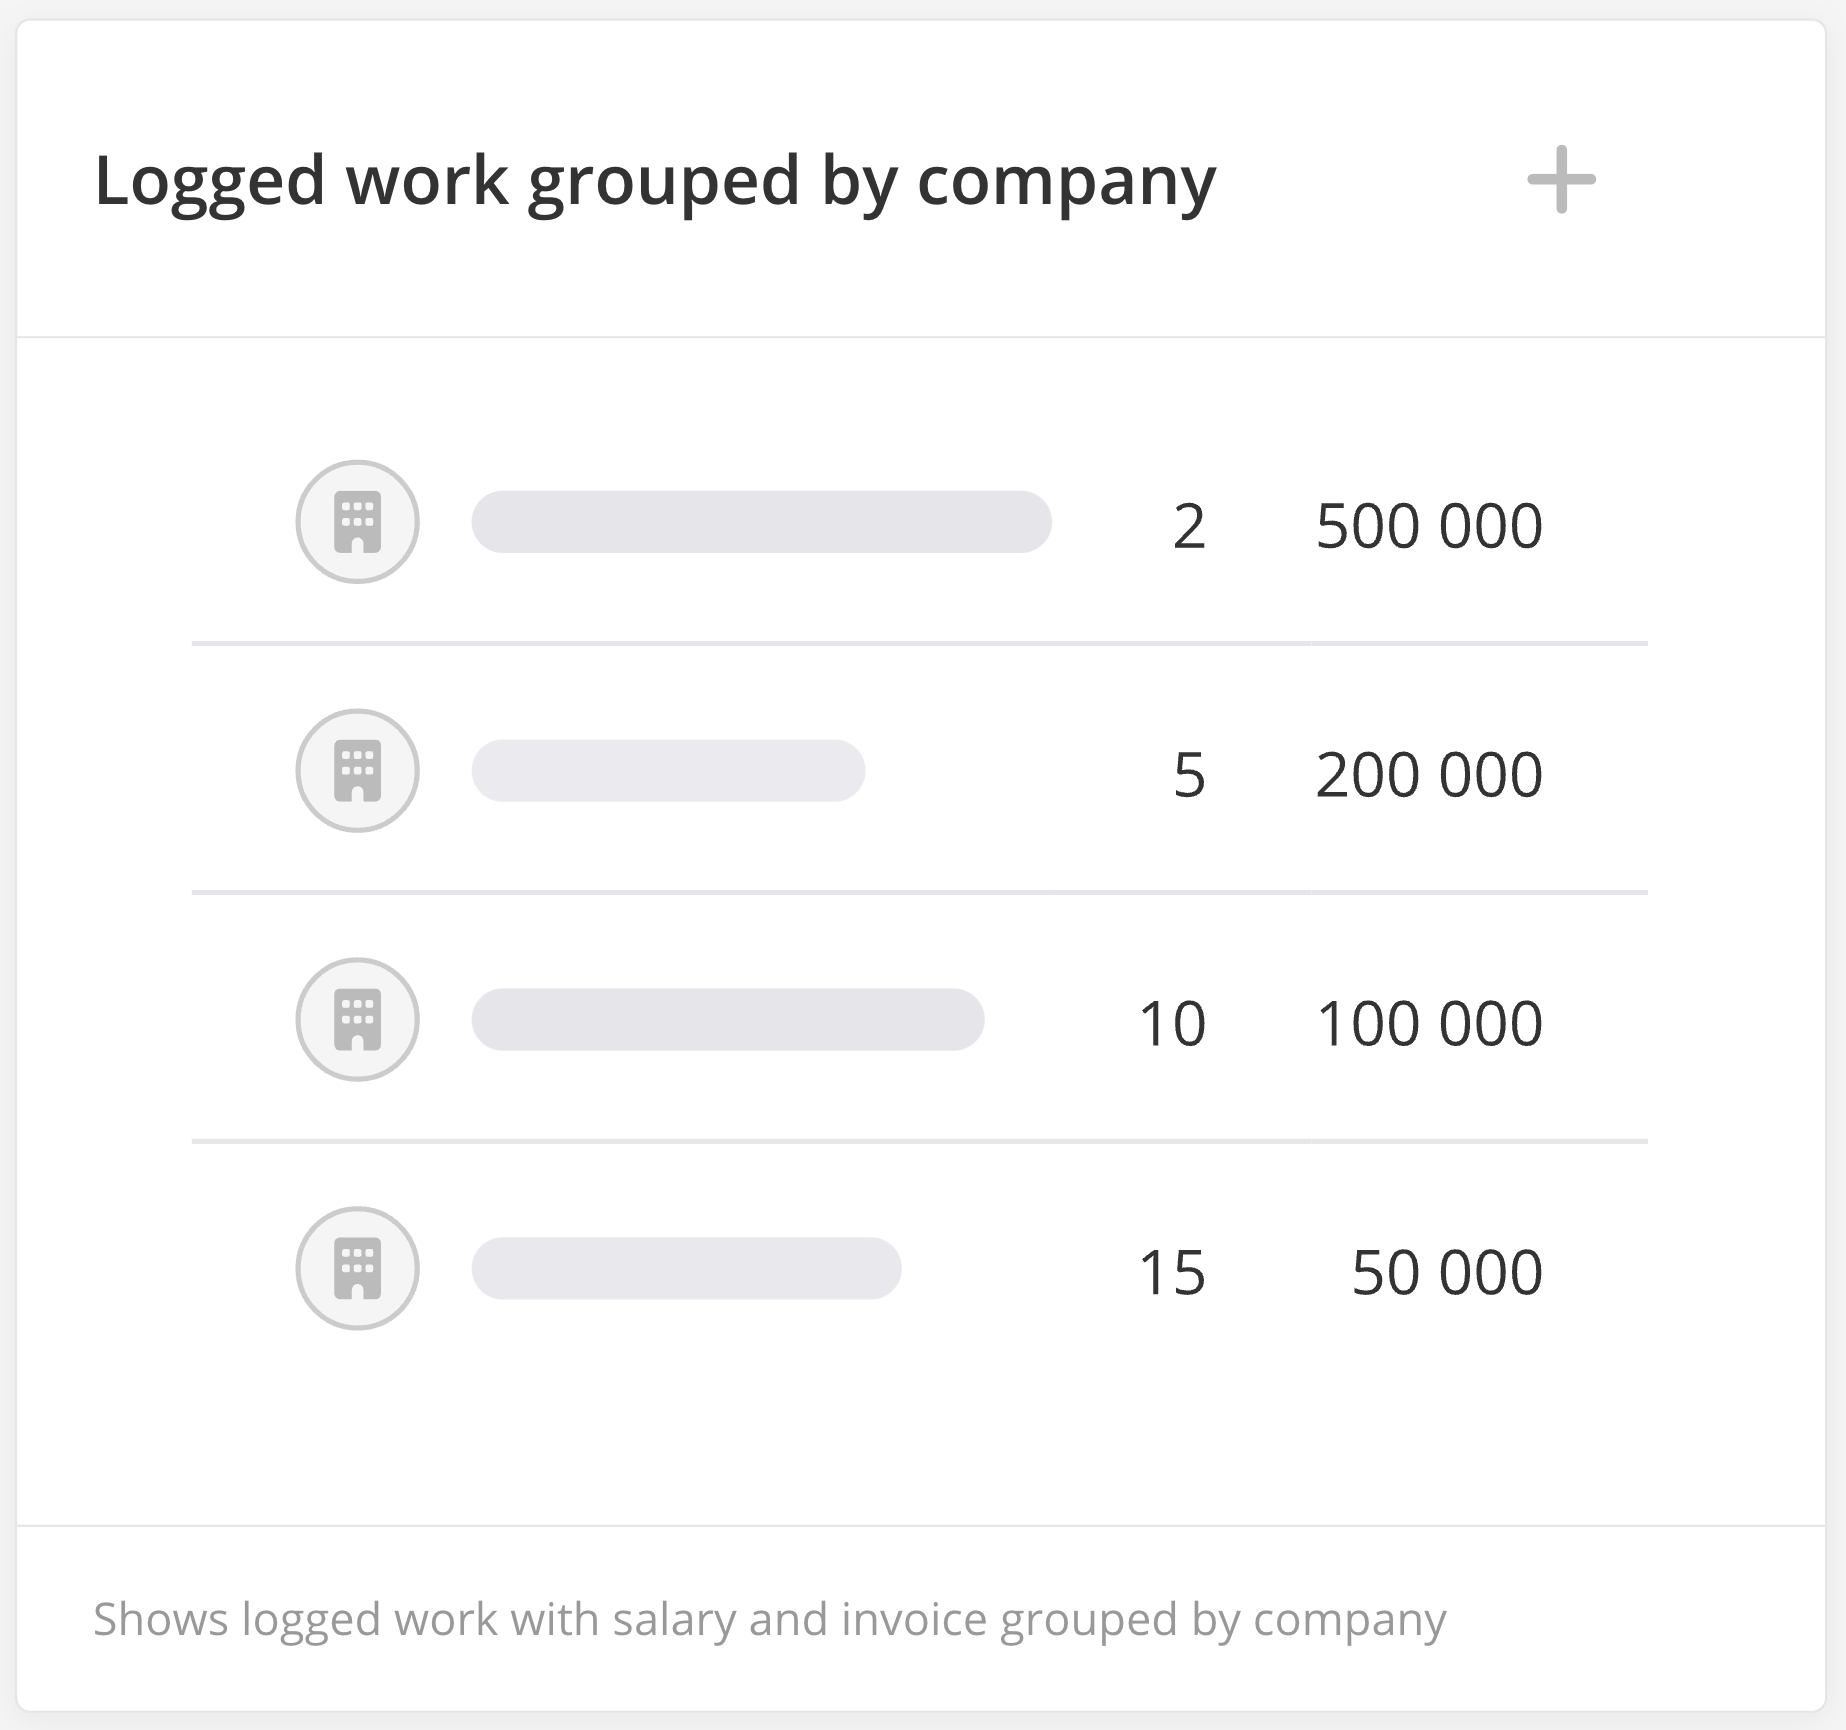Click the count value 5
The image size is (1846, 1730).
(1189, 775)
